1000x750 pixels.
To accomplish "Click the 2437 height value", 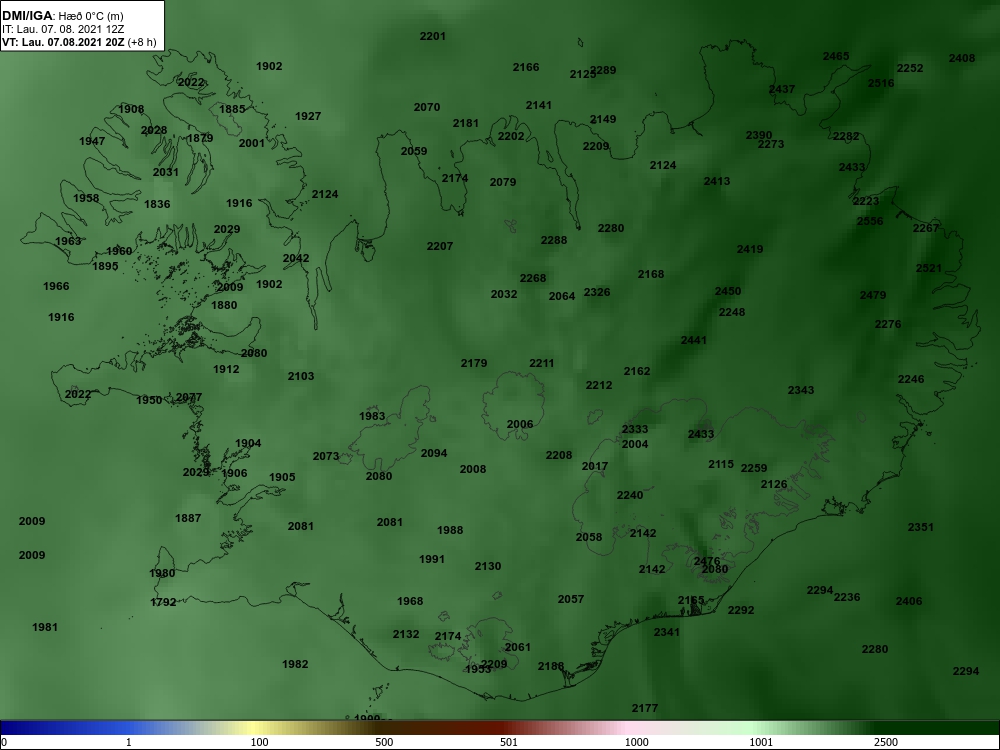I will [782, 89].
